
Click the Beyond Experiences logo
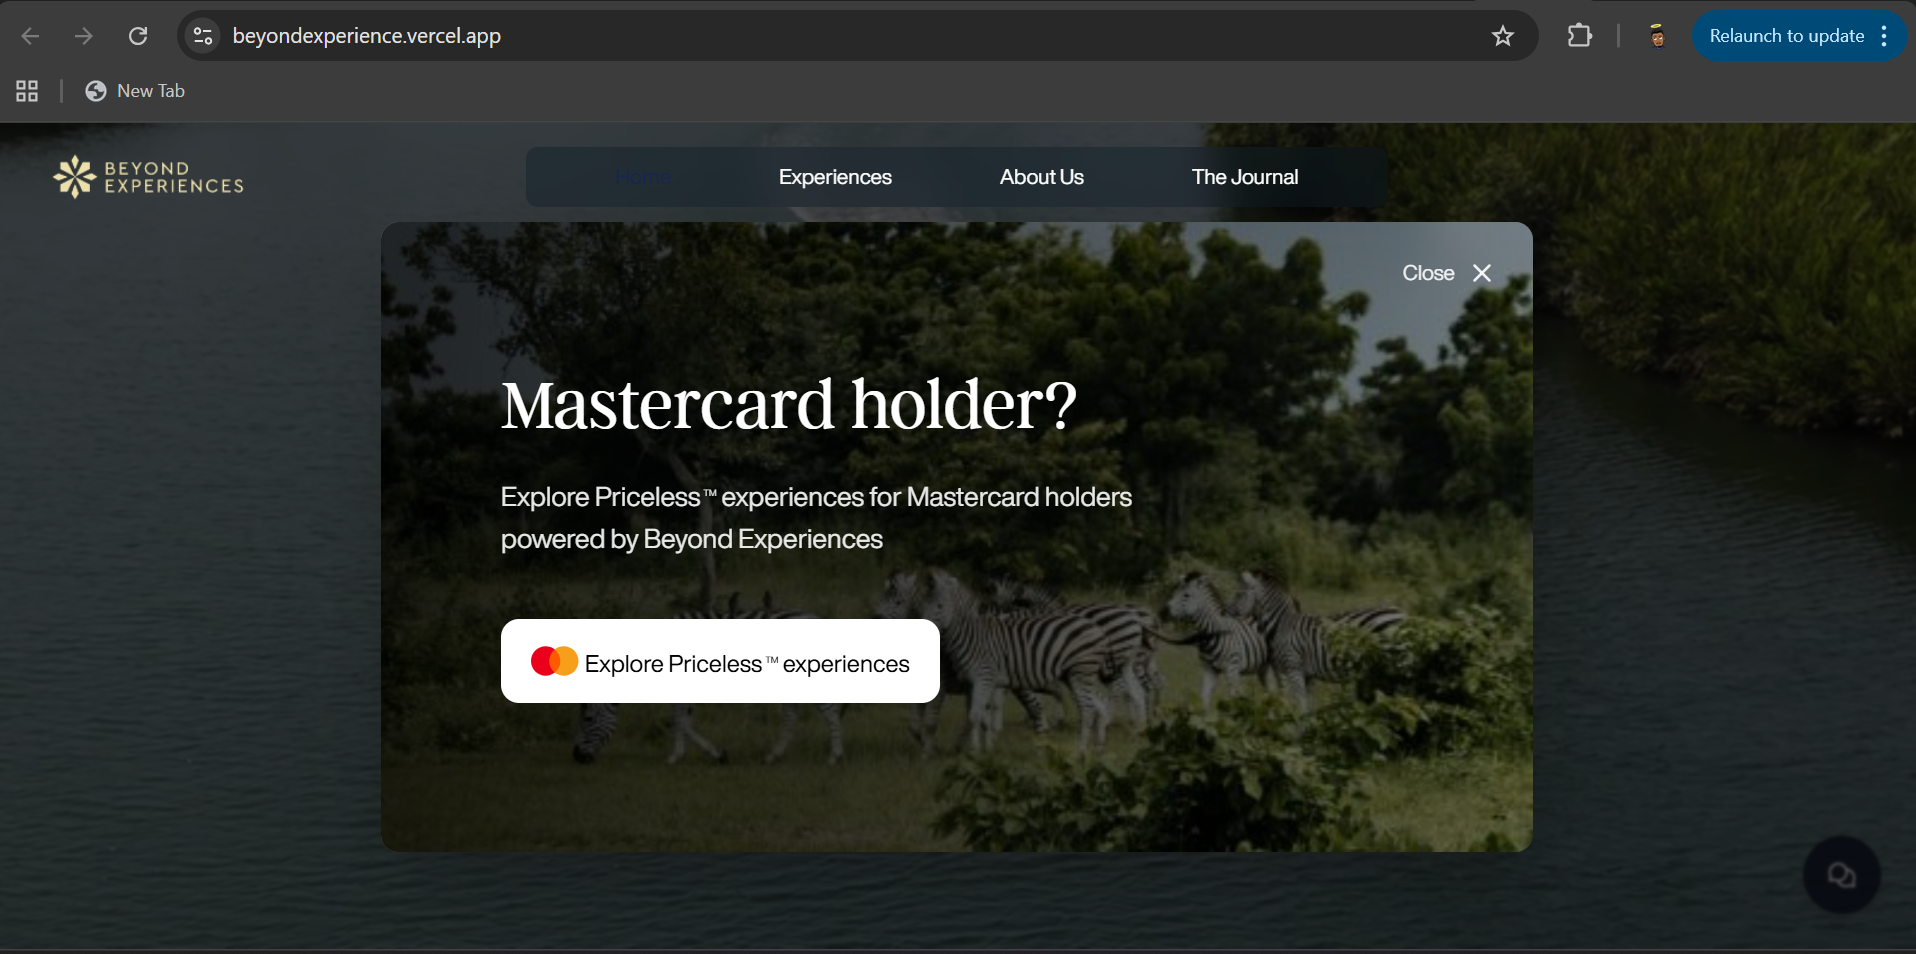[149, 177]
